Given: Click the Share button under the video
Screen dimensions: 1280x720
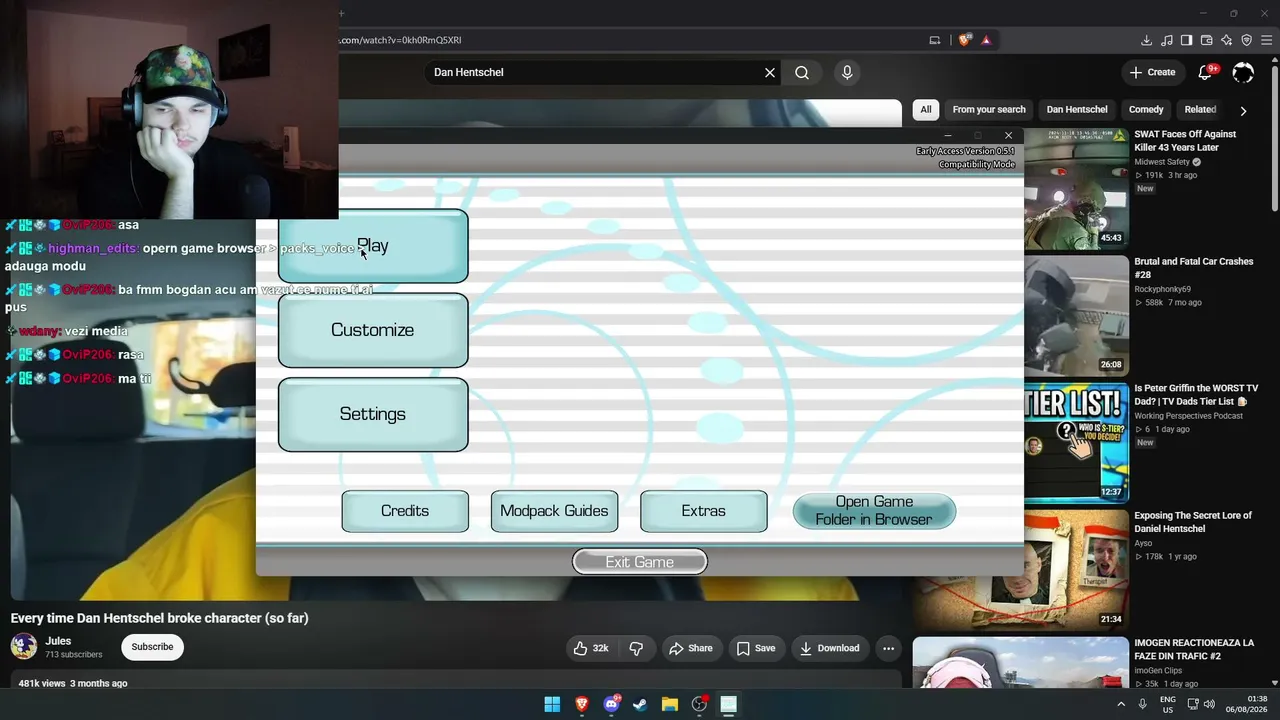Looking at the screenshot, I should tap(691, 648).
